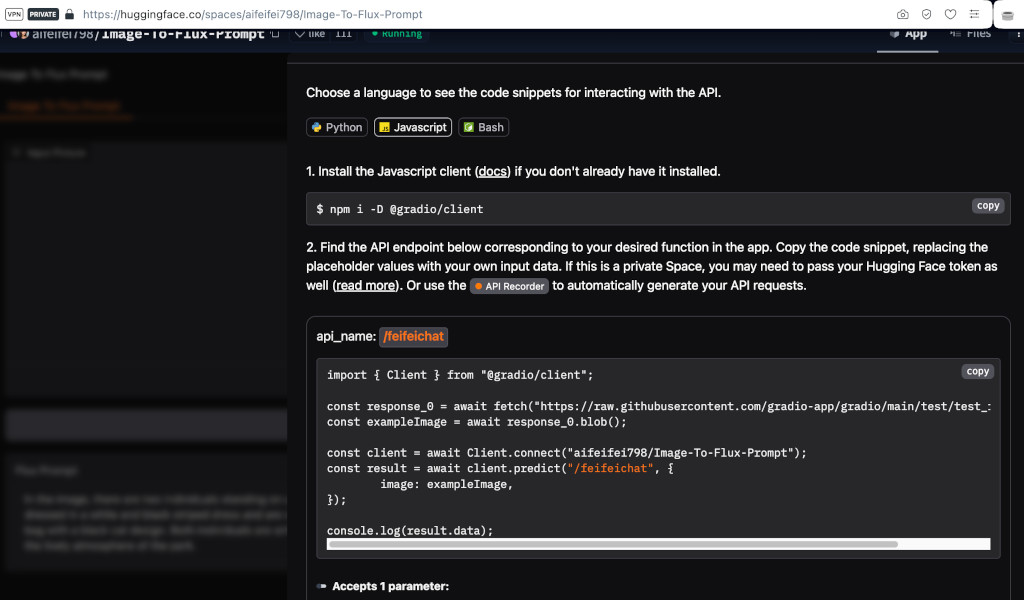Click the Running status badge
The height and width of the screenshot is (600, 1024).
(x=396, y=33)
